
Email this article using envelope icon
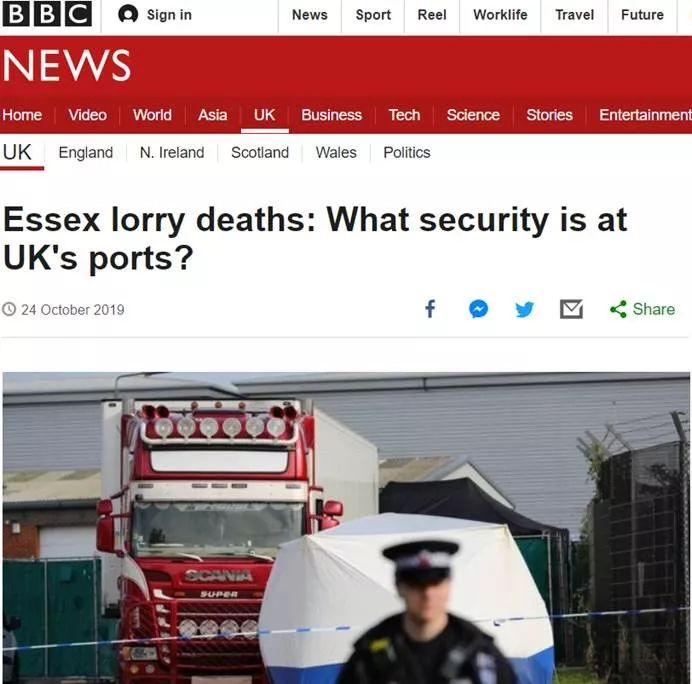[571, 309]
